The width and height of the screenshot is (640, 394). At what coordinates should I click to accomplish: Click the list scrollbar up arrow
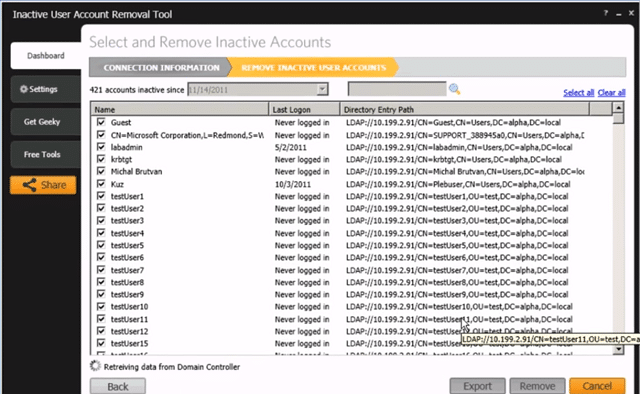tap(618, 108)
